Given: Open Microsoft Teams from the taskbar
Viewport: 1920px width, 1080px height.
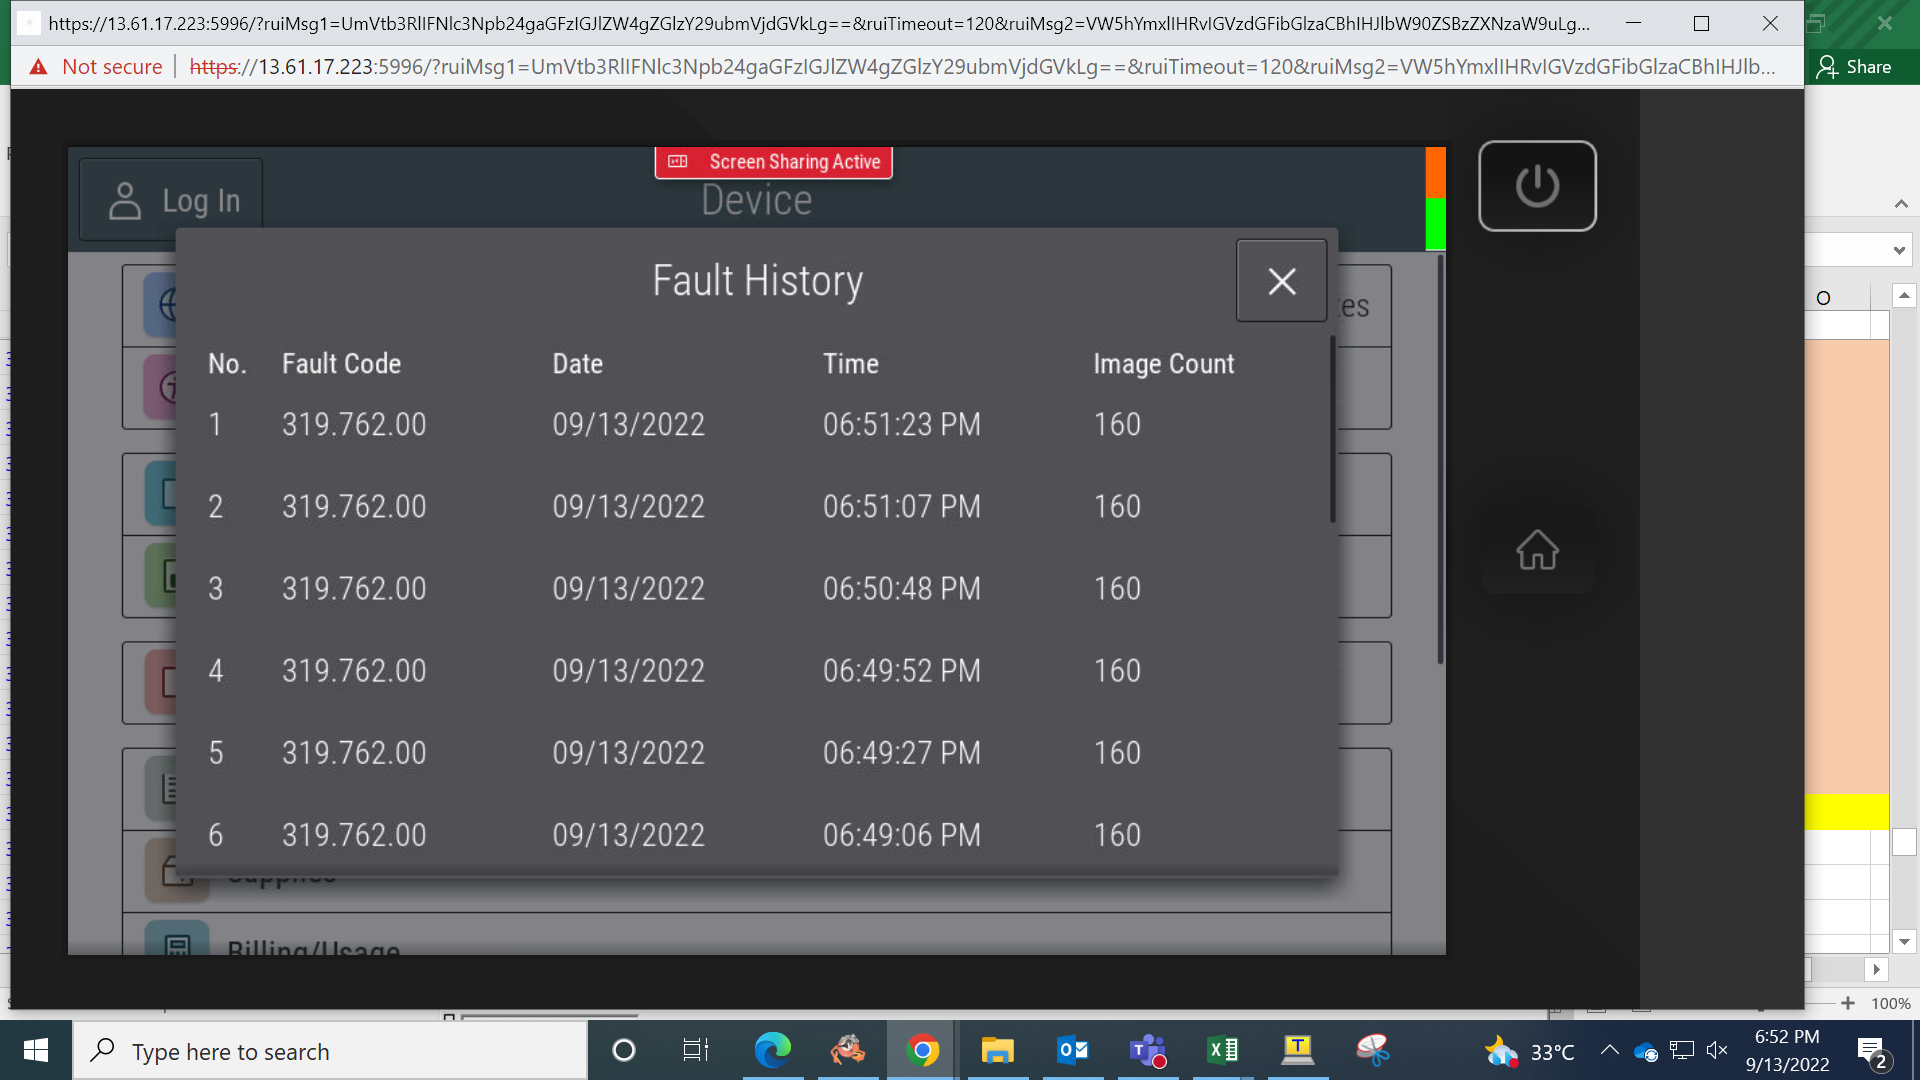Looking at the screenshot, I should point(1147,1050).
